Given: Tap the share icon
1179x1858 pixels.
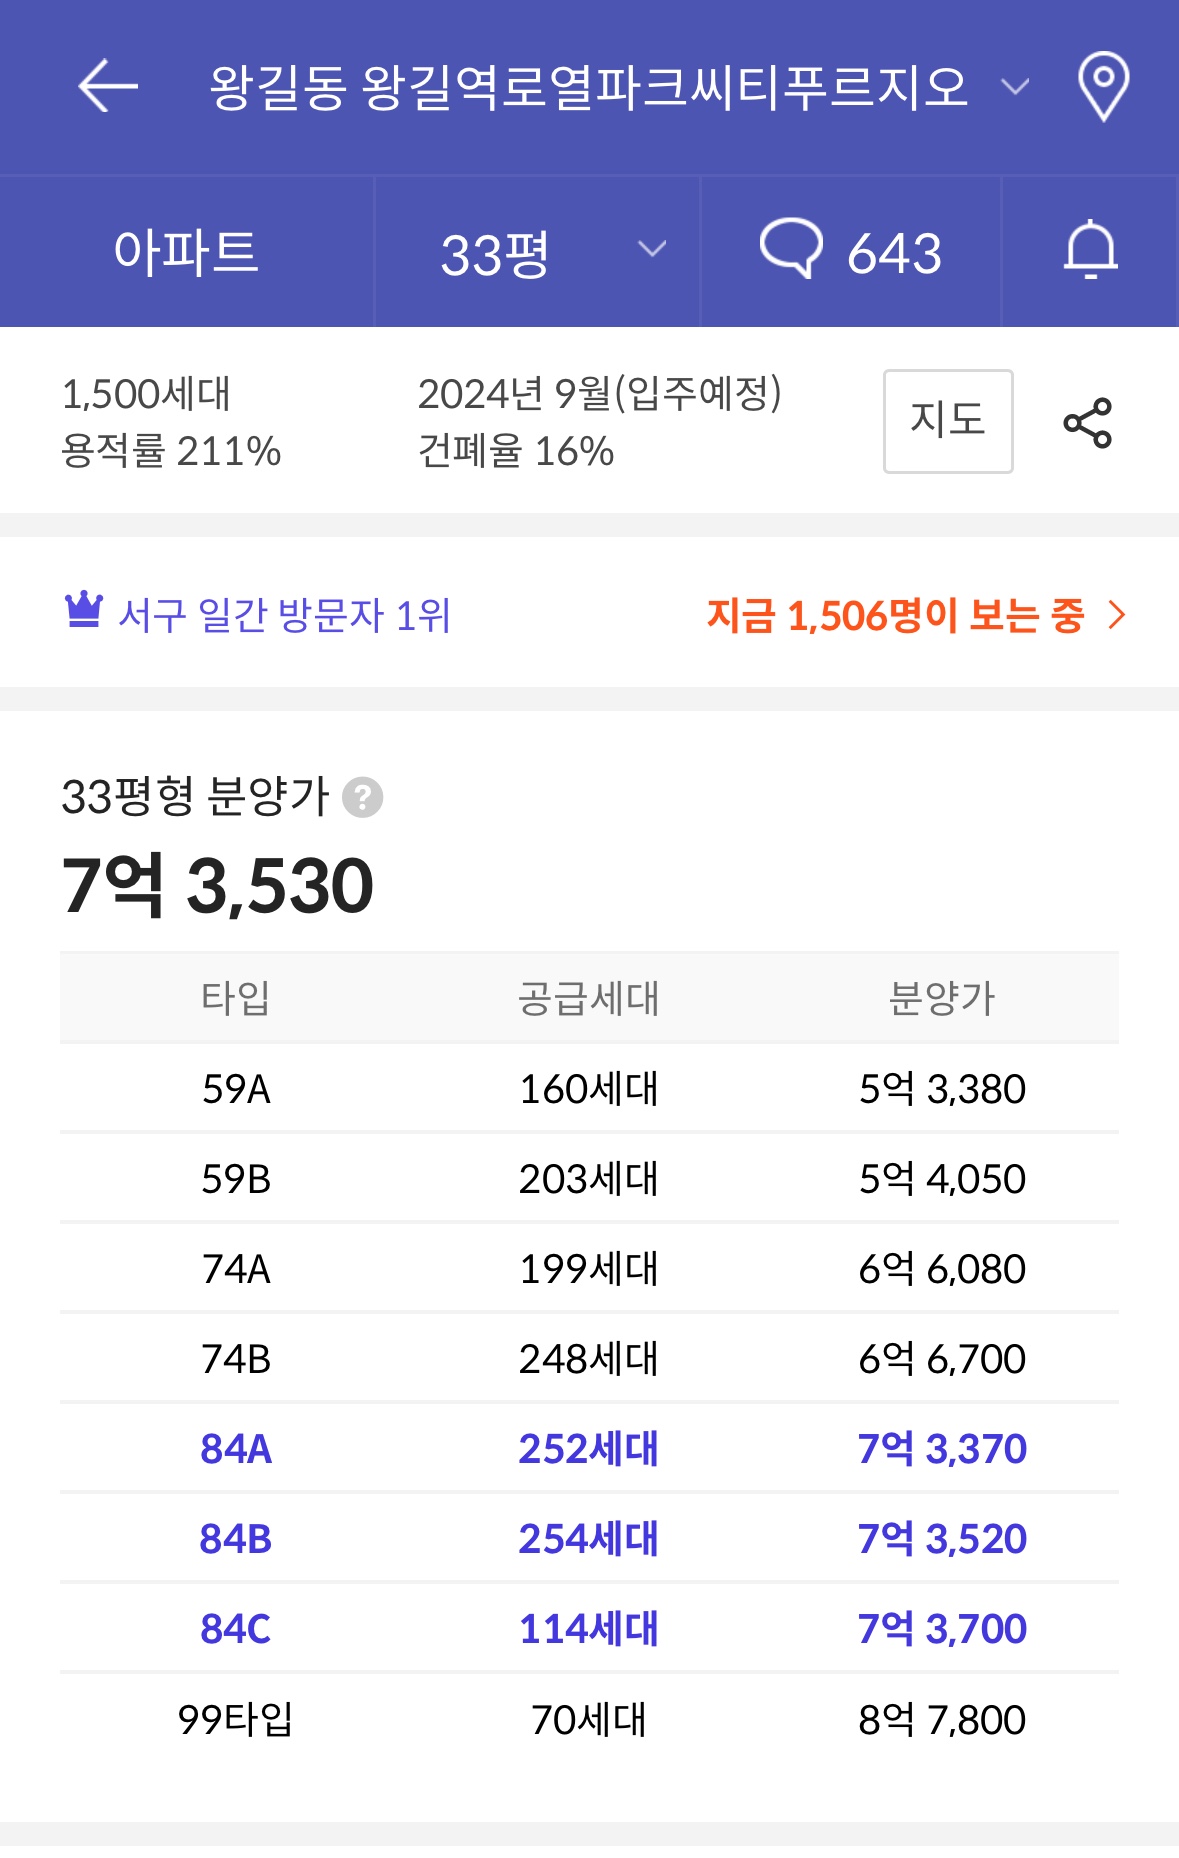Looking at the screenshot, I should pos(1087,422).
